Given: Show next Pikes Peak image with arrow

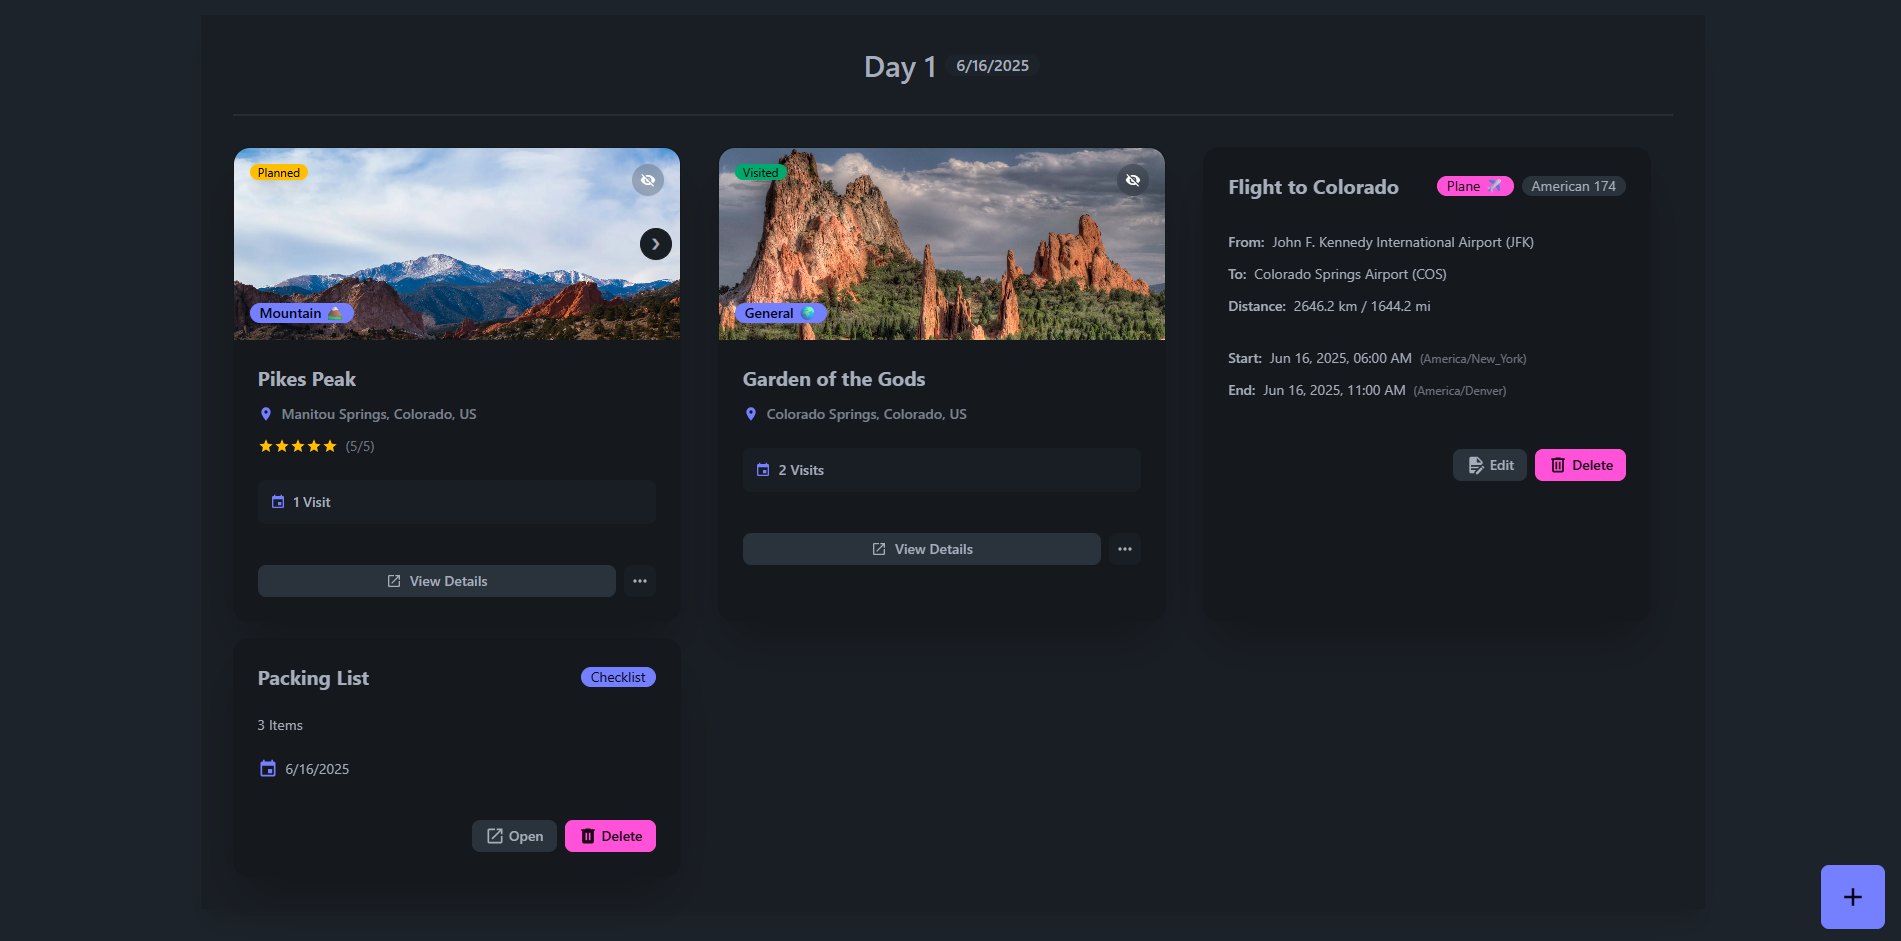Looking at the screenshot, I should [x=655, y=244].
